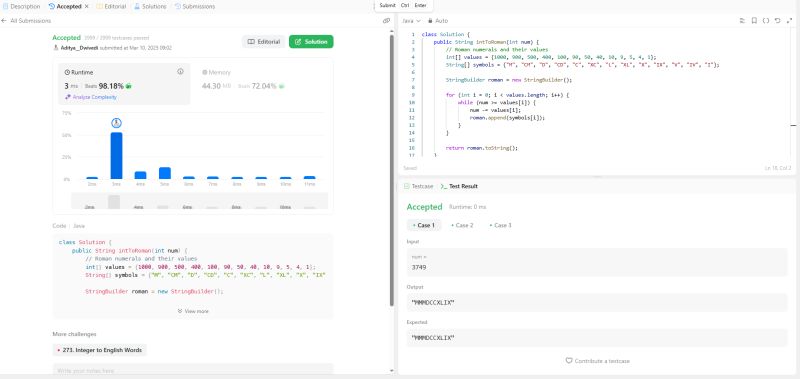Click the left panel vertical scrollbar
Viewport: 800px width, 379px height.
[391, 170]
